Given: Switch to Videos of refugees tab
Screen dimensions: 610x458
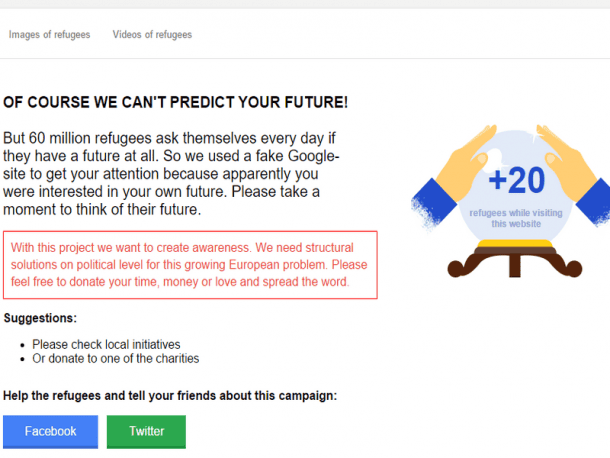Looking at the screenshot, I should click(152, 35).
